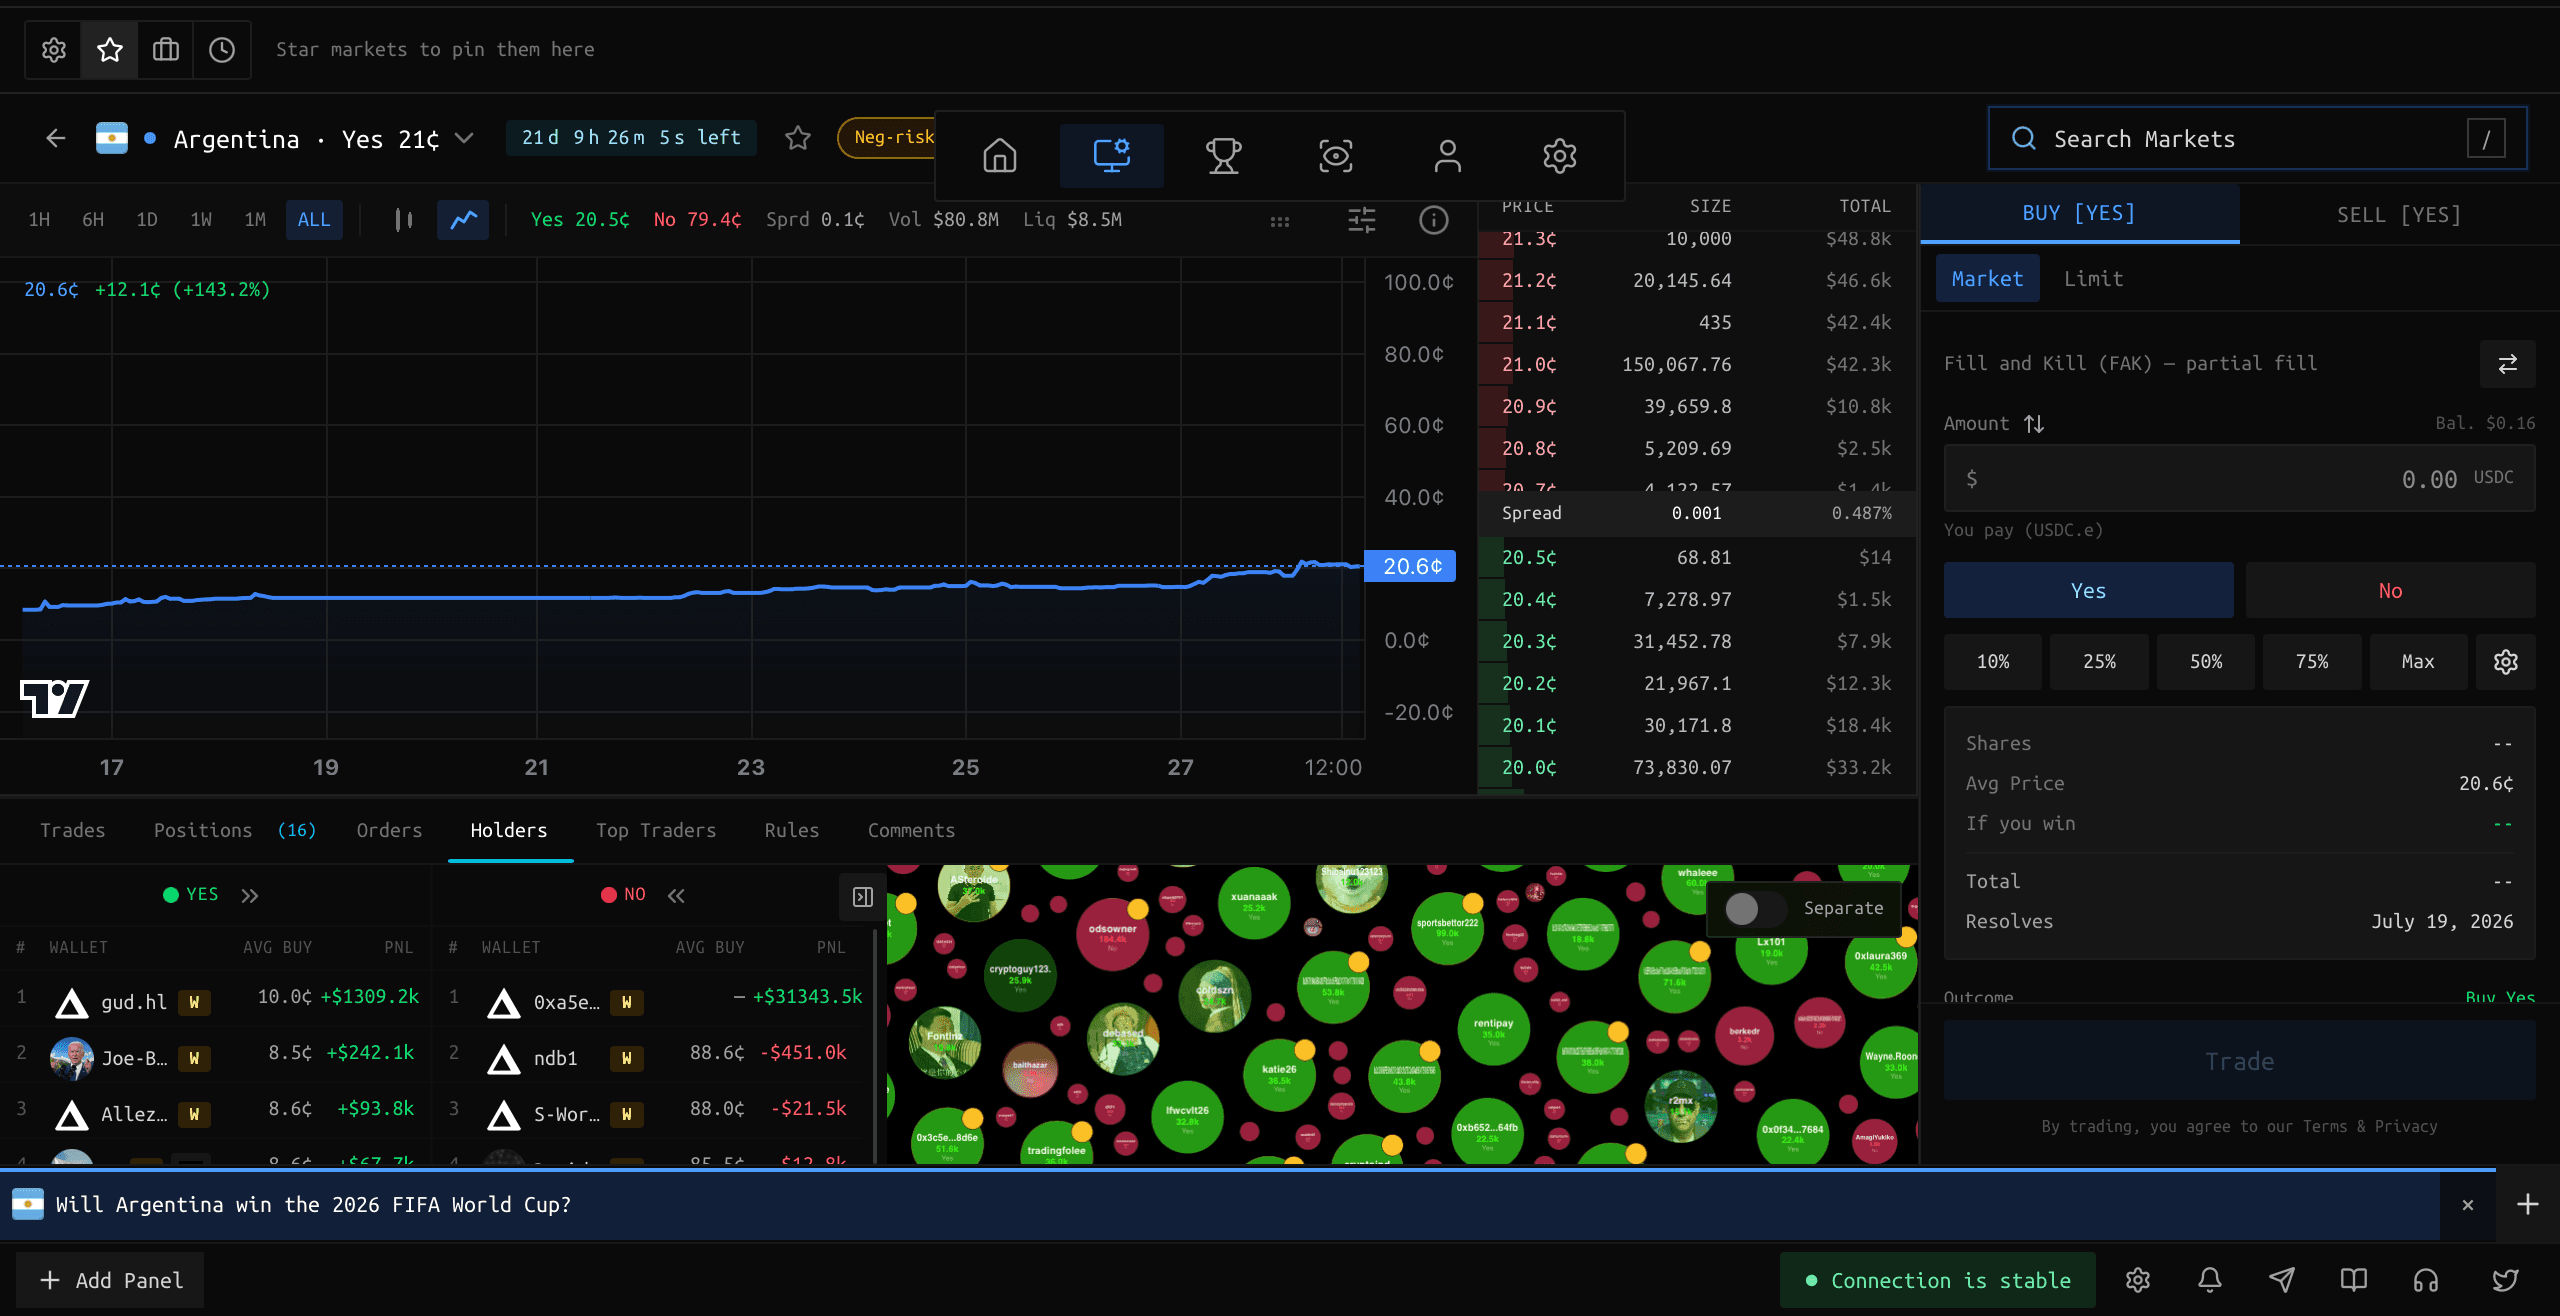This screenshot has height=1316, width=2560.
Task: Click the six-dot drag handle icon
Action: (1280, 221)
